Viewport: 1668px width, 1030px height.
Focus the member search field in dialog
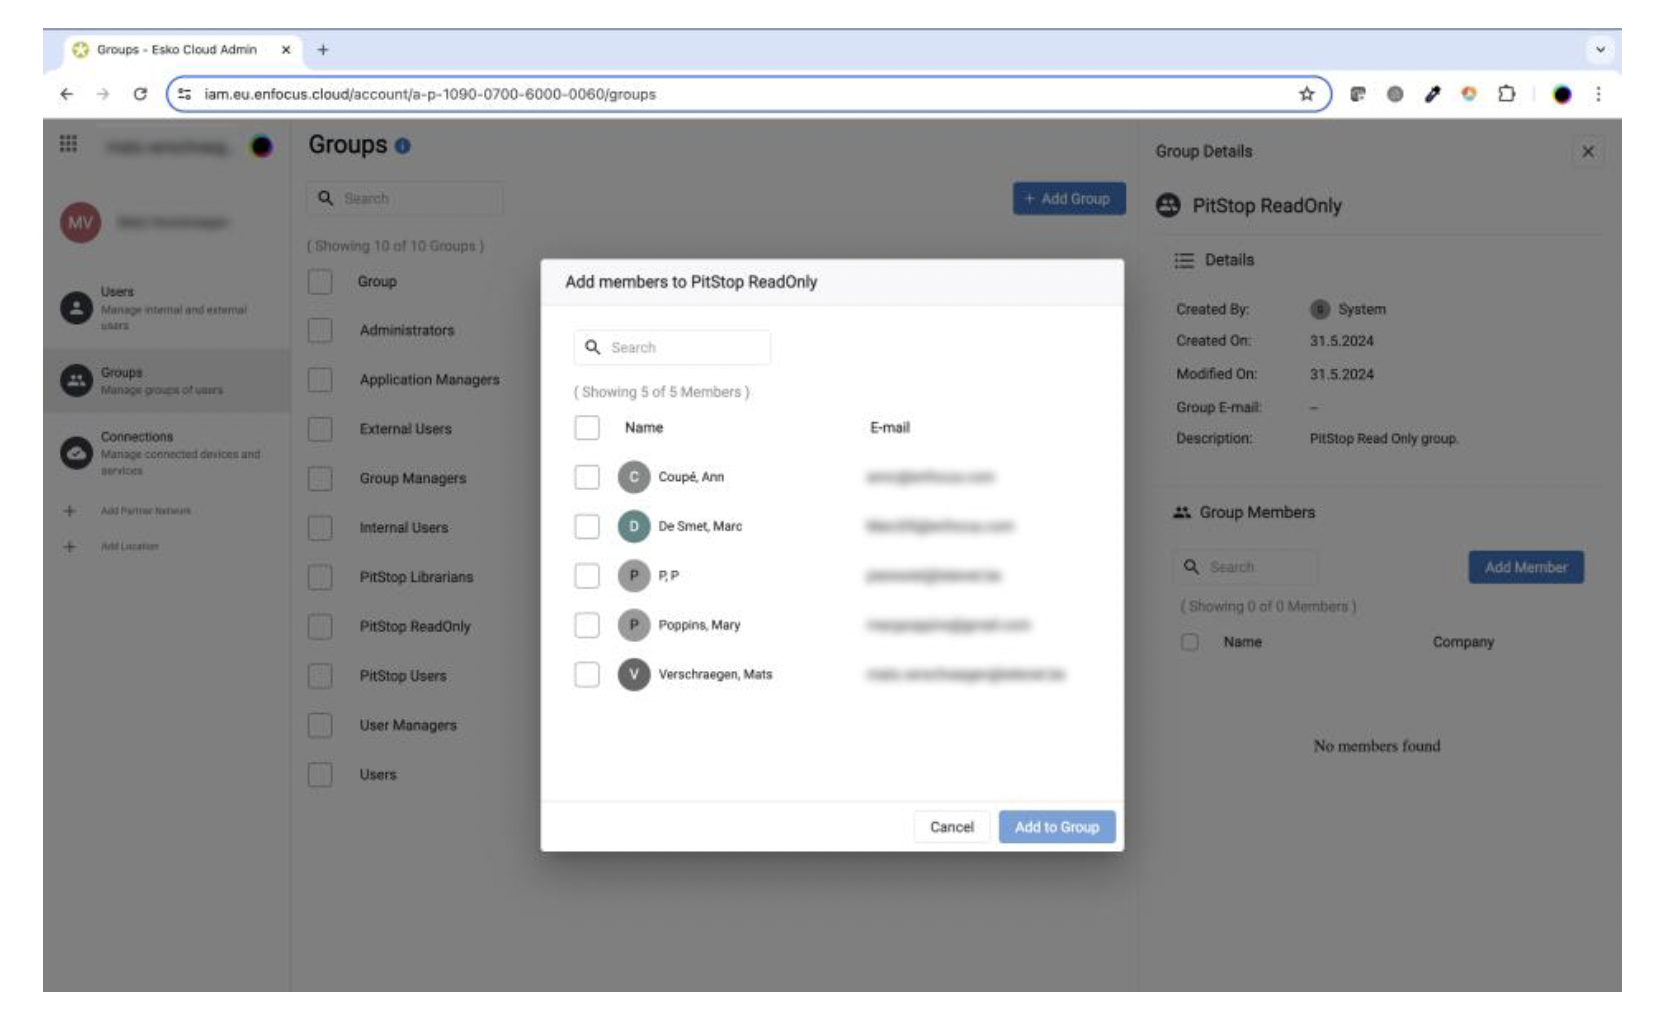point(672,348)
